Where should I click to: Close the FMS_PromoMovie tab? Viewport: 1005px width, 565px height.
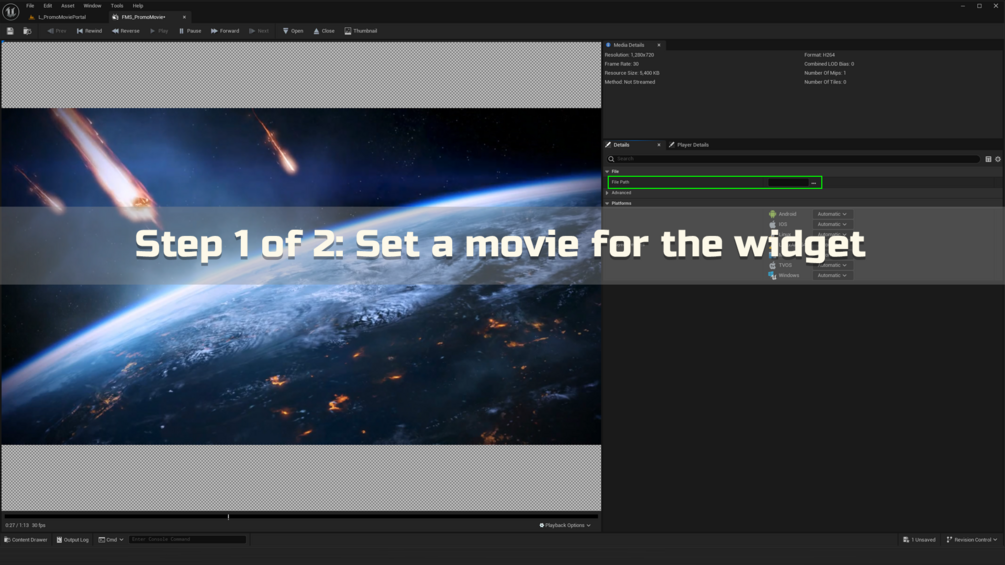click(x=185, y=17)
